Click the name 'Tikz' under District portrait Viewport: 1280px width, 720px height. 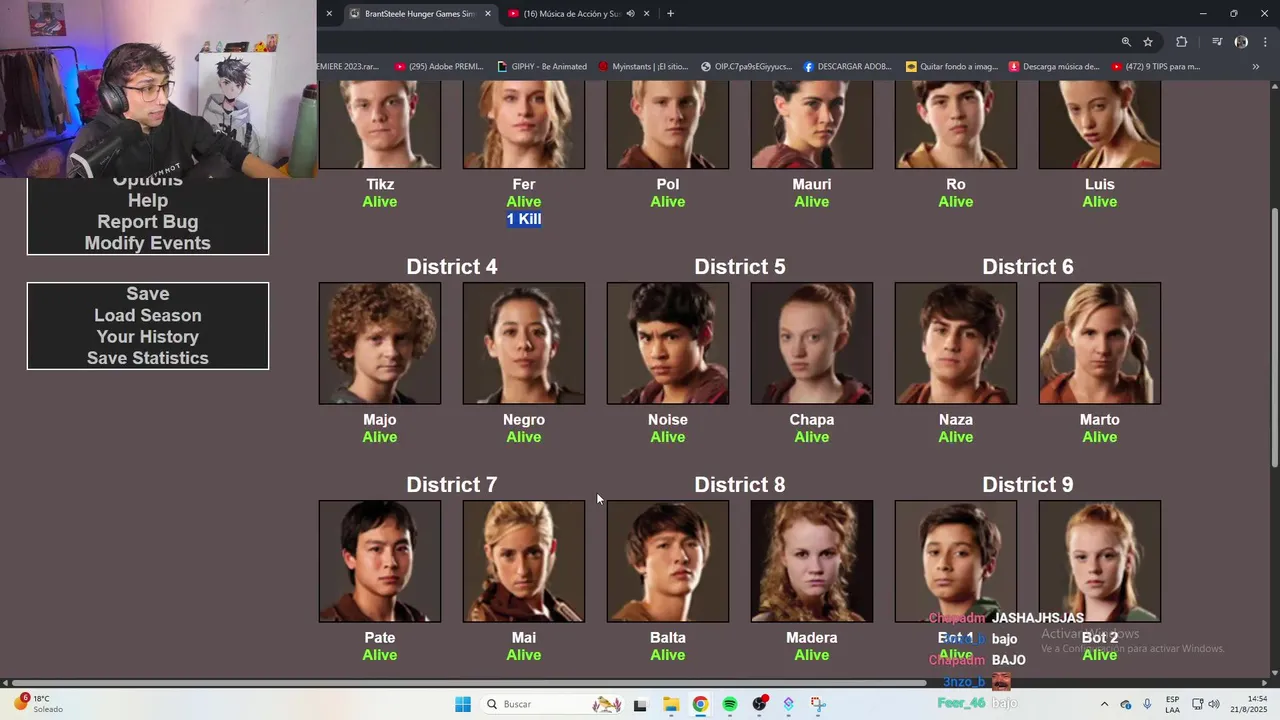pos(380,184)
